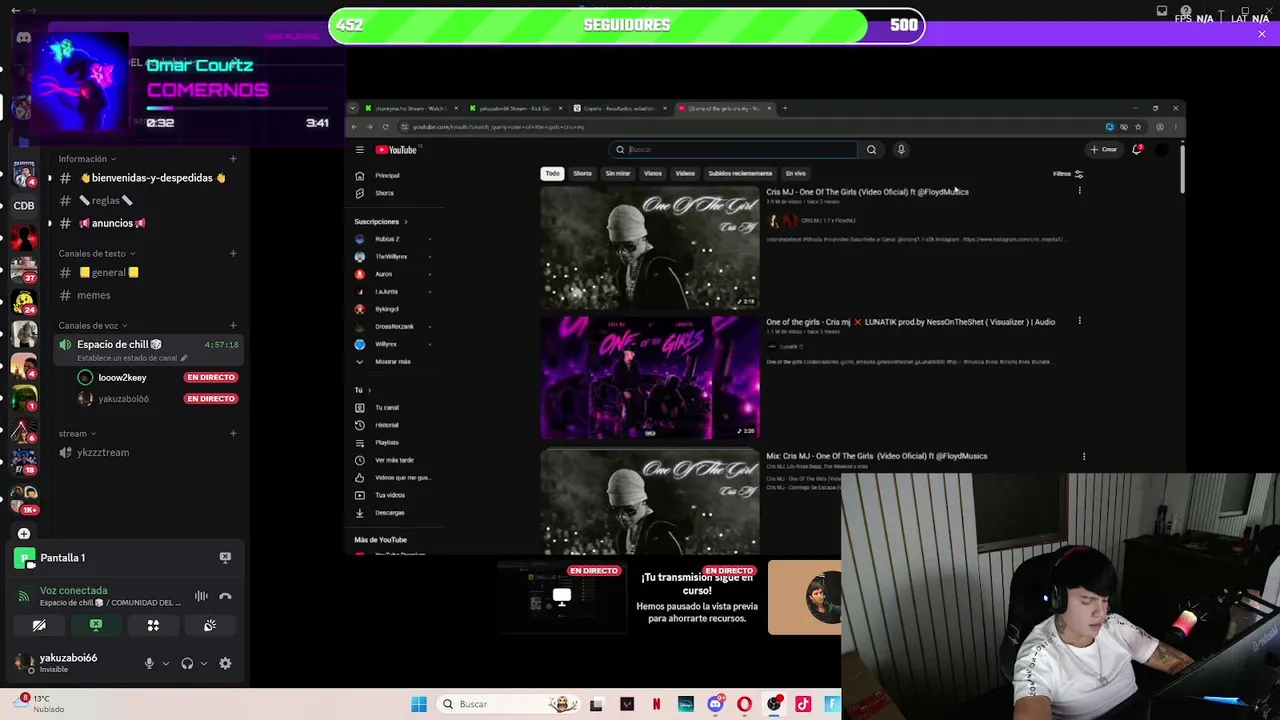
Task: Open the CDB server
Action: 24,206
